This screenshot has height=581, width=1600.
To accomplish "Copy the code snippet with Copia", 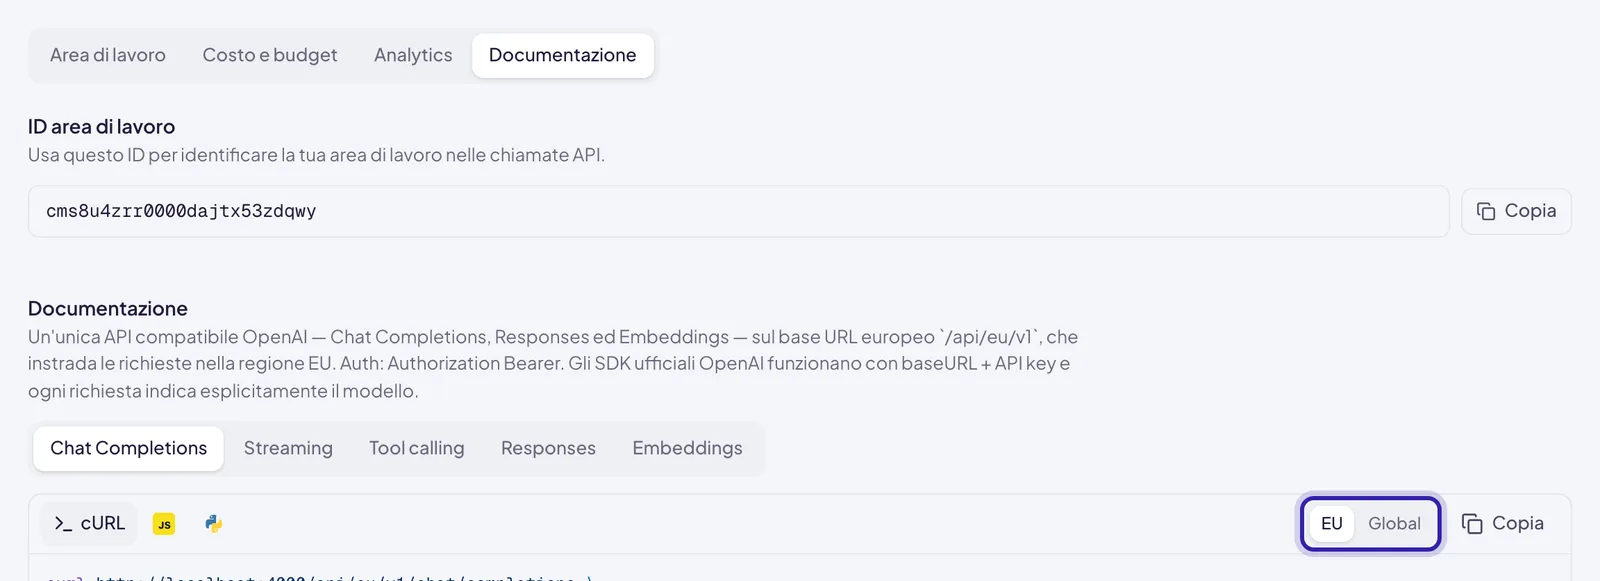I will tap(1503, 523).
